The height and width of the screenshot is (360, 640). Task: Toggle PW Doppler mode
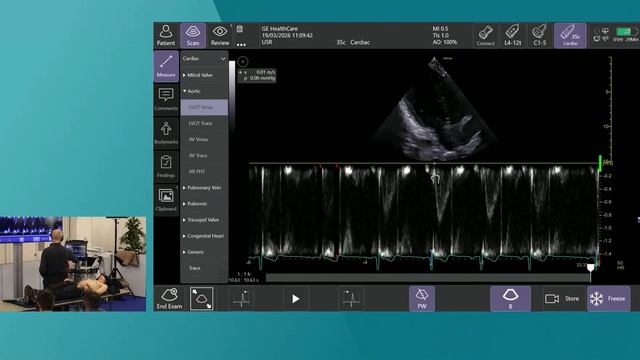coord(422,298)
